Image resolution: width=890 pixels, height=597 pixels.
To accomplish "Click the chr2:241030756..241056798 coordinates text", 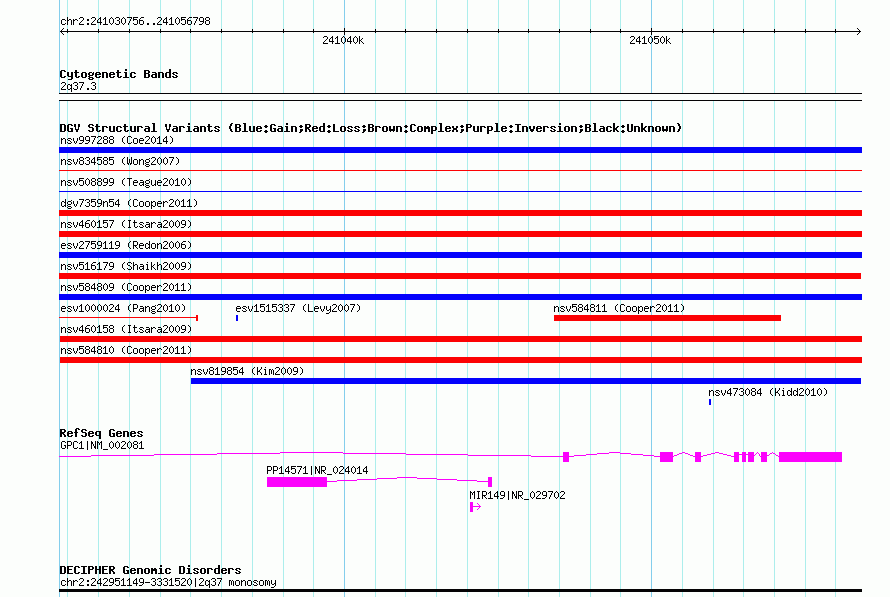I will tap(135, 21).
